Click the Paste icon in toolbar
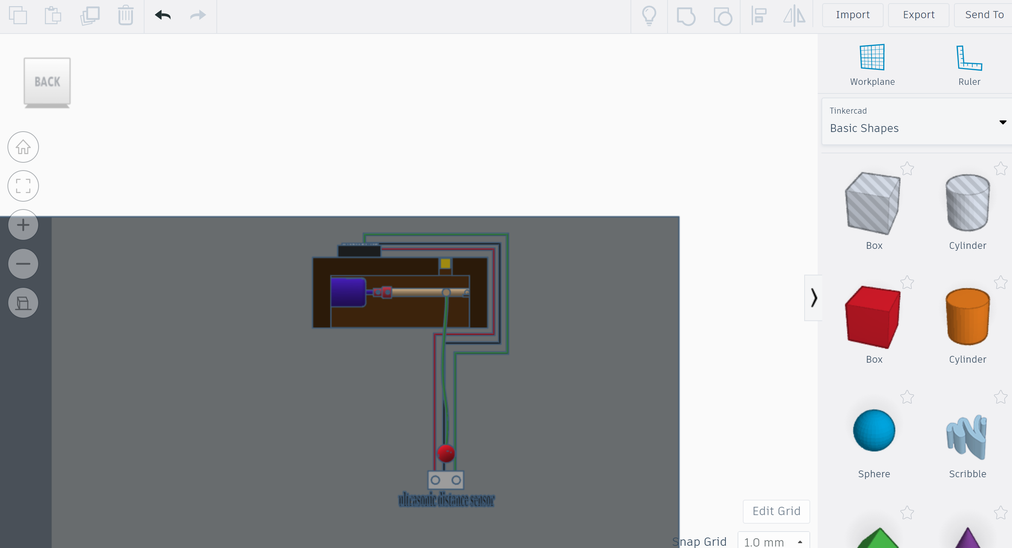This screenshot has height=548, width=1012. (x=53, y=15)
